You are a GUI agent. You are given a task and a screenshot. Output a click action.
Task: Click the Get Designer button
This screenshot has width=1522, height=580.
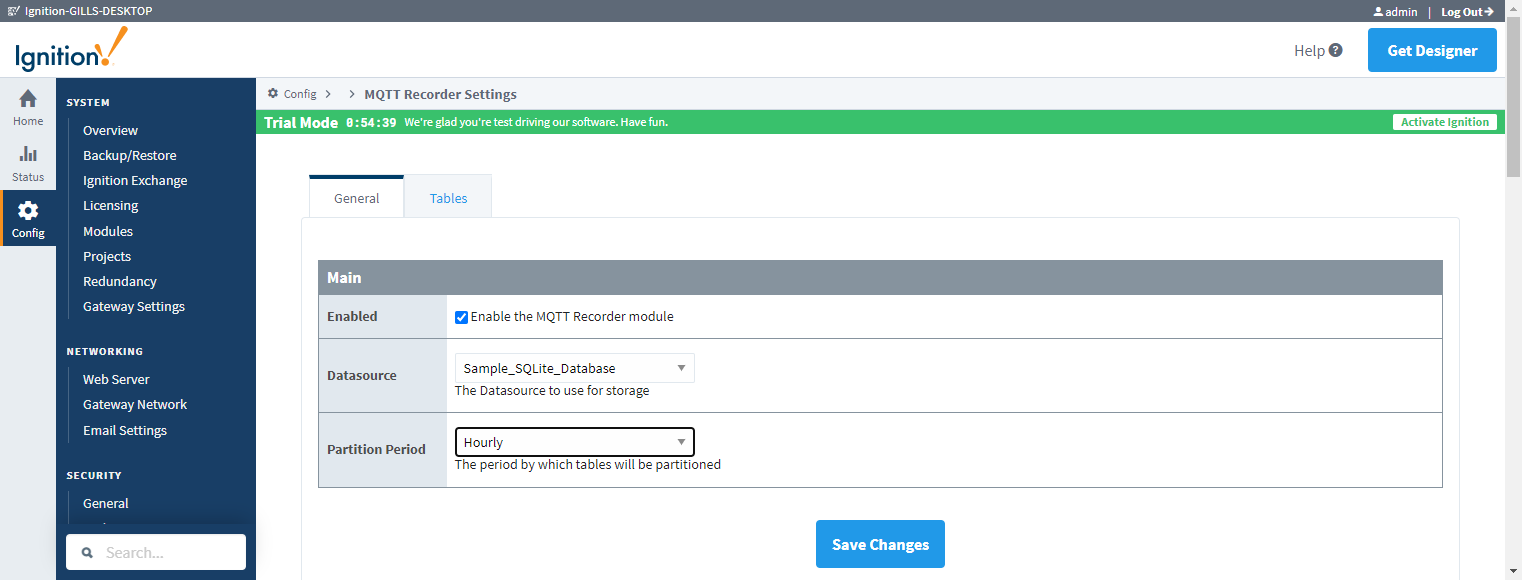click(x=1432, y=50)
